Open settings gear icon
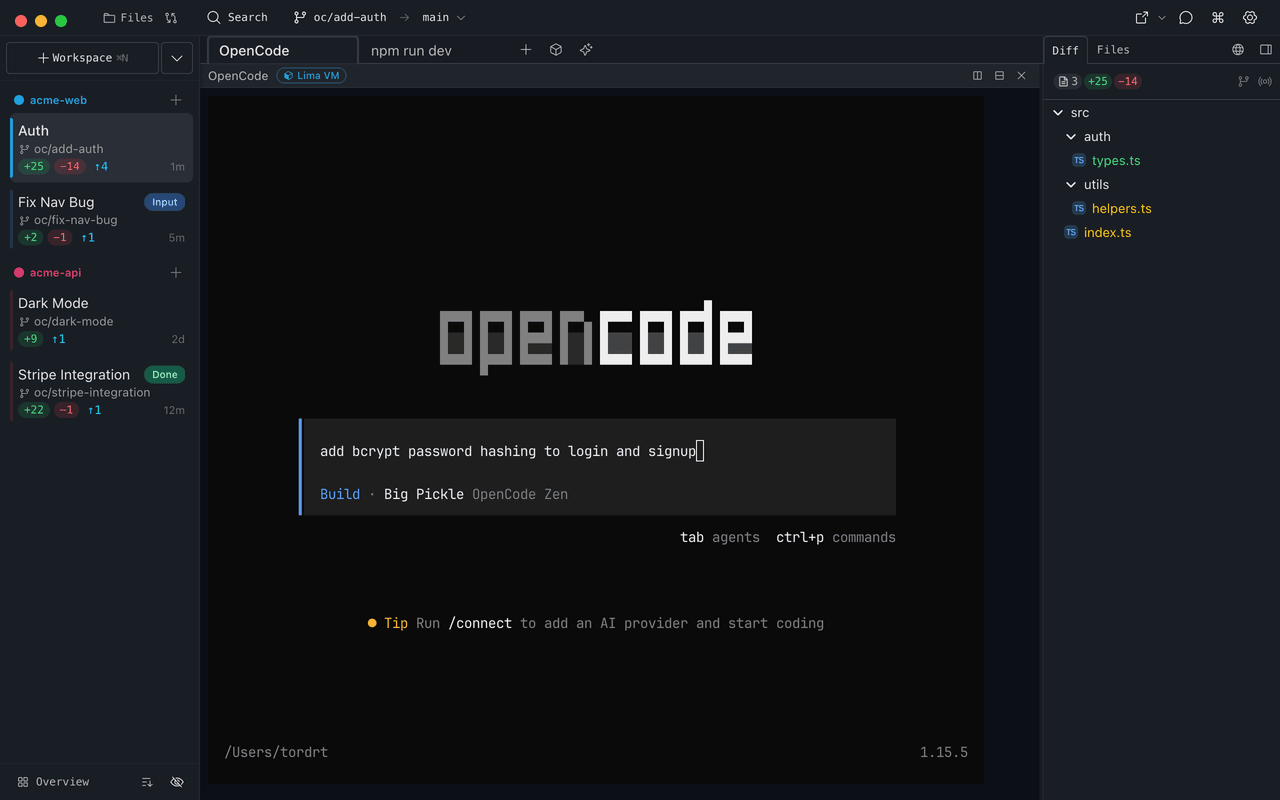The width and height of the screenshot is (1280, 800). click(1250, 17)
